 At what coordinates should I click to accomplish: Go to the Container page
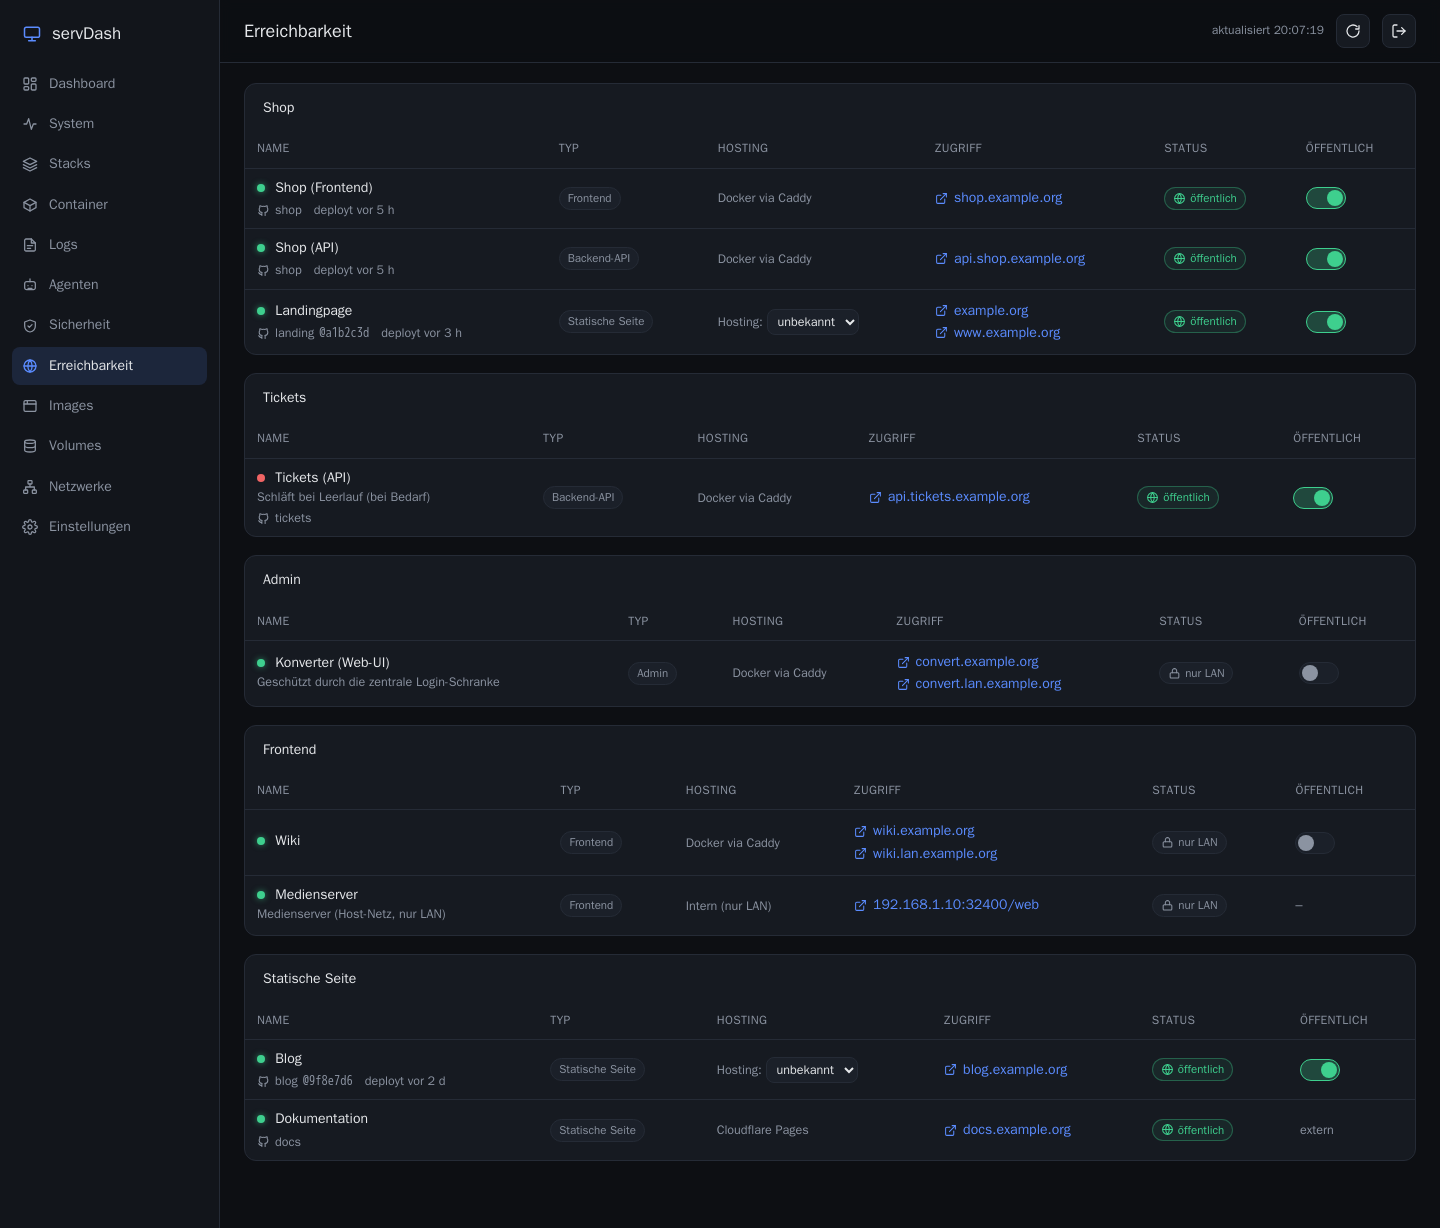click(110, 205)
